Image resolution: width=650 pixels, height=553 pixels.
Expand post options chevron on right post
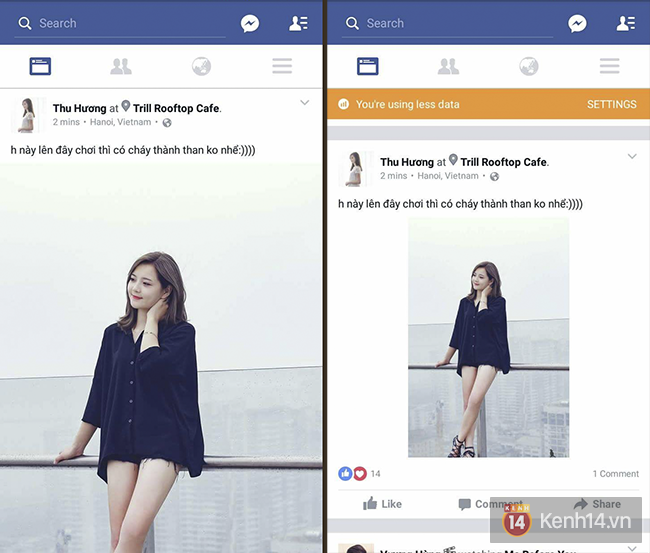tap(632, 156)
